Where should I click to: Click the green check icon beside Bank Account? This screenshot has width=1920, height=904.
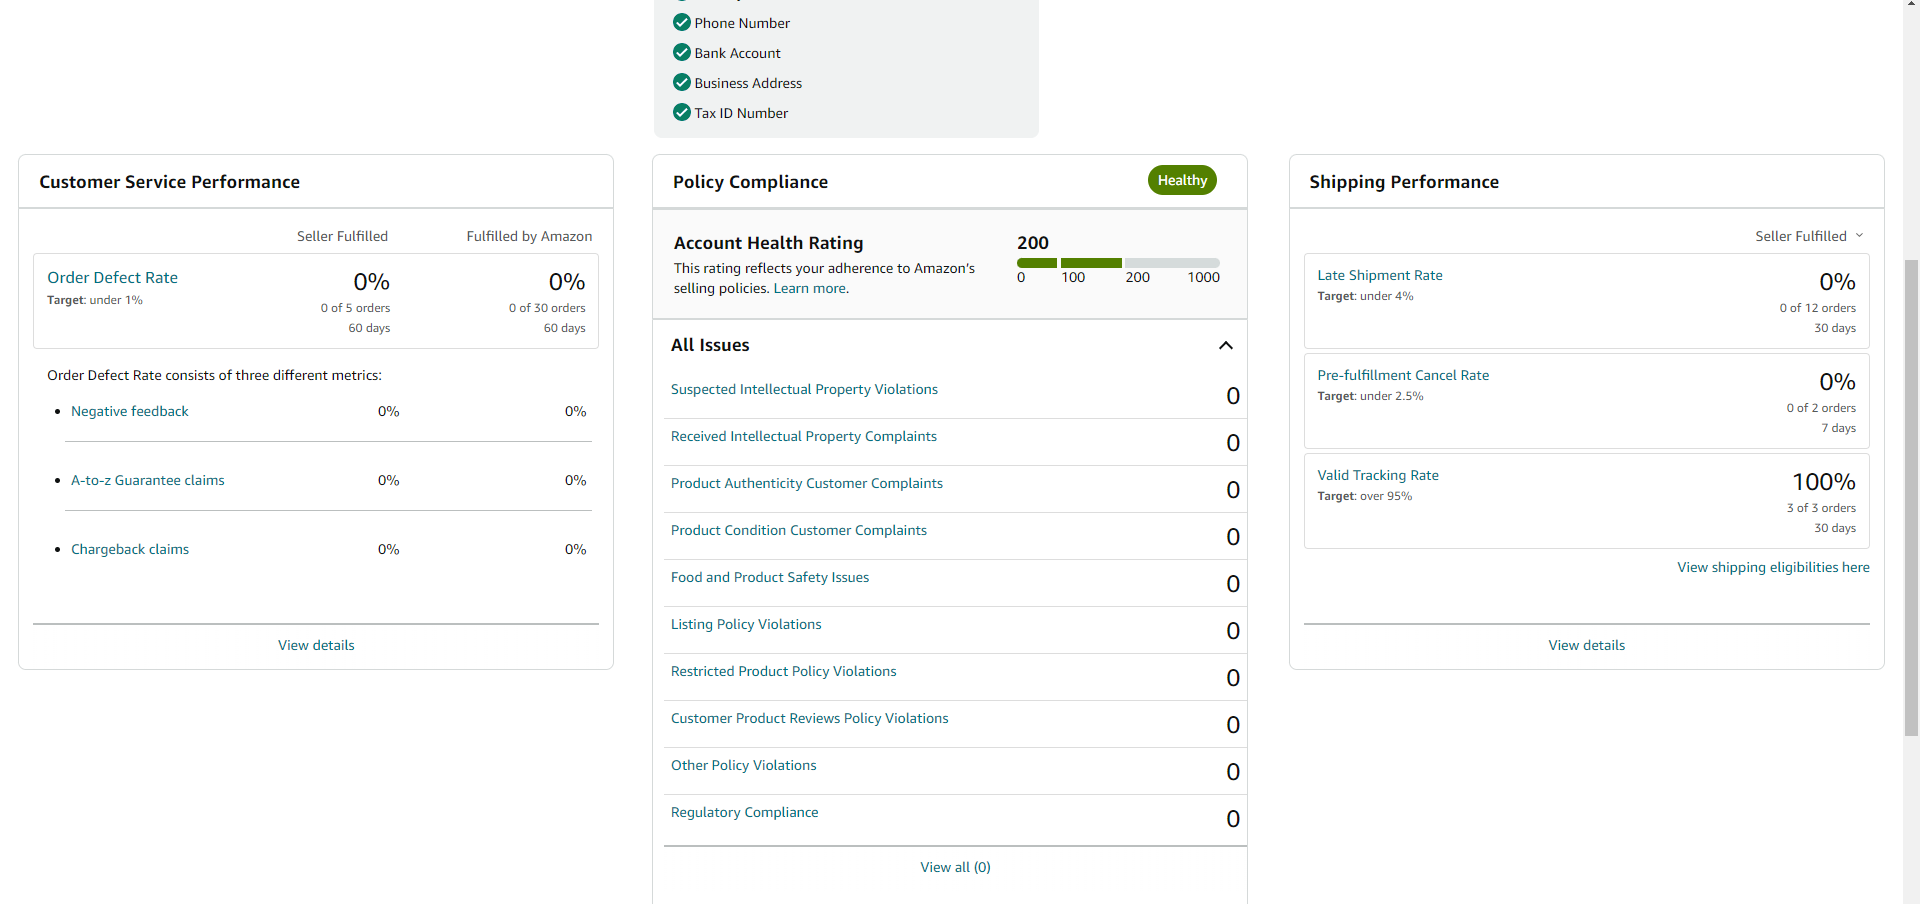pos(682,52)
